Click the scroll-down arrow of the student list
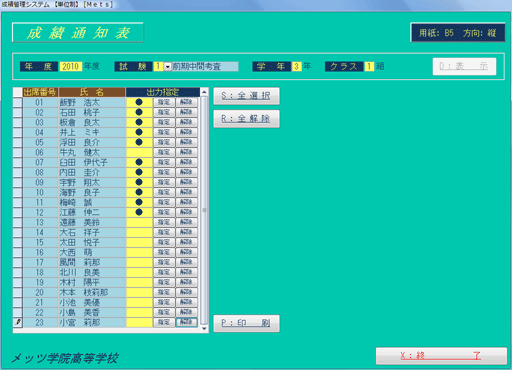Image resolution: width=512 pixels, height=370 pixels. pos(204,329)
